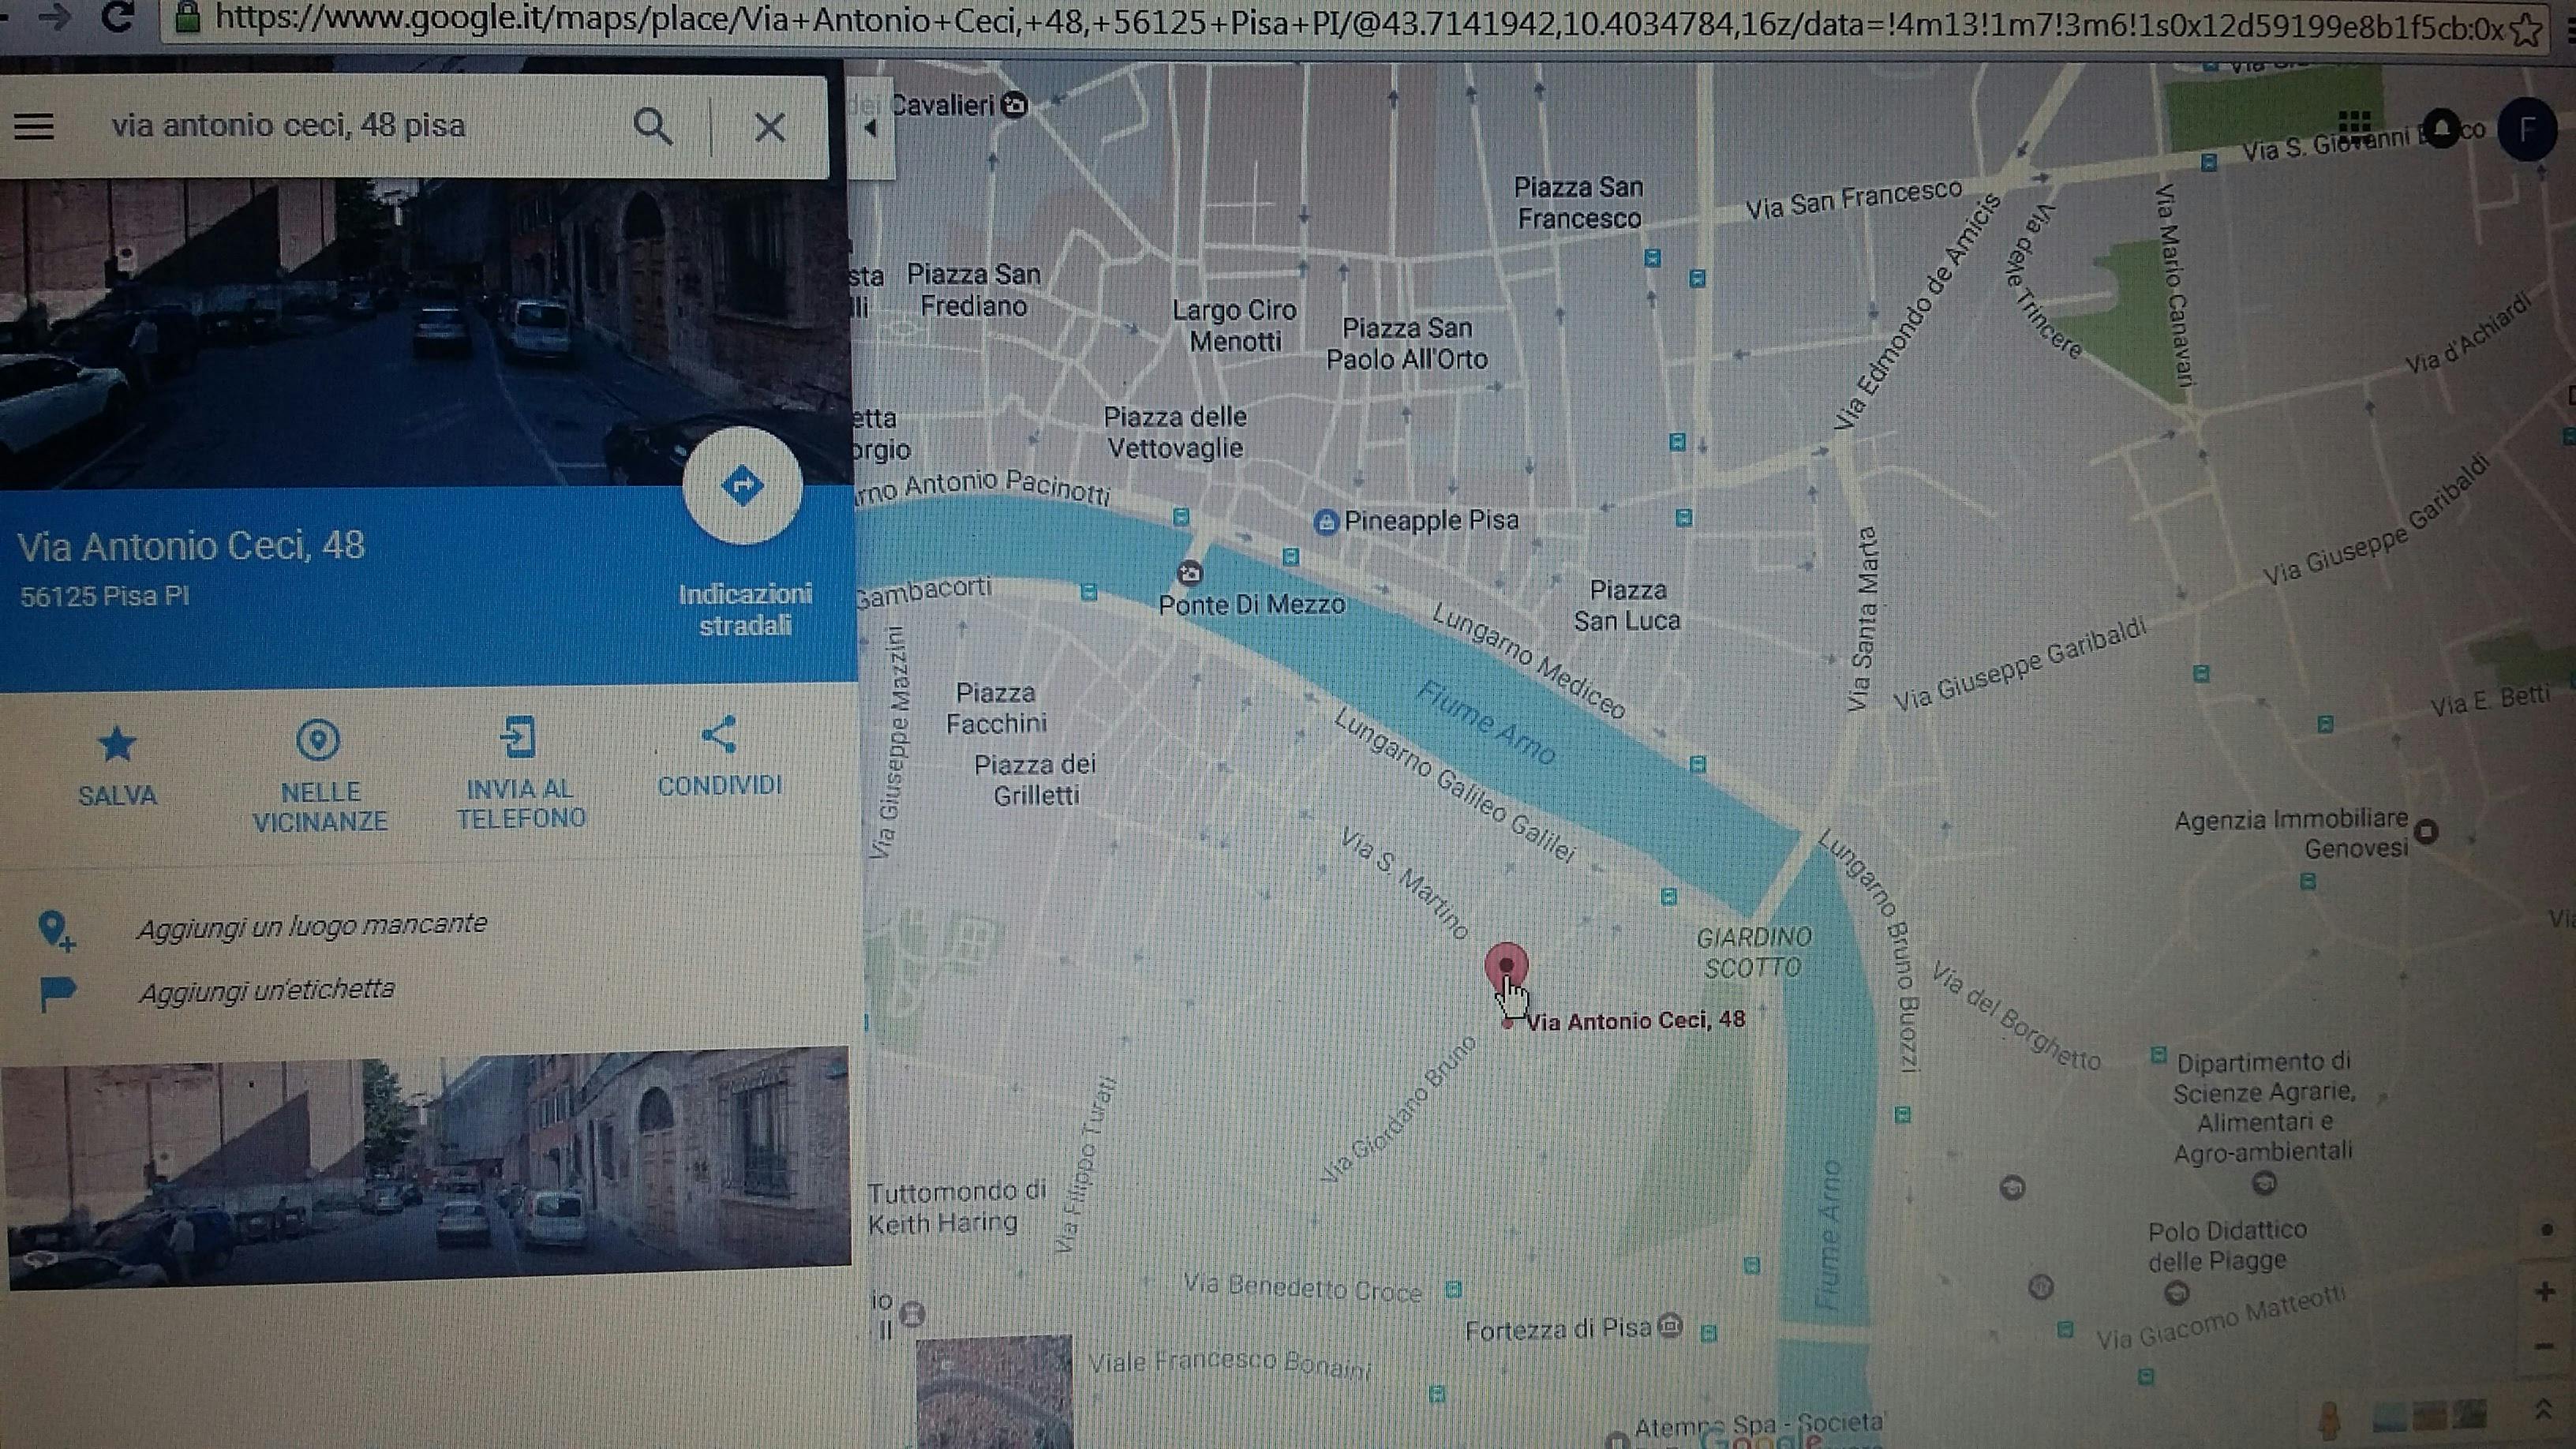Click Aggiungi un luogo mancante link
The height and width of the screenshot is (1449, 2576).
coord(311,924)
